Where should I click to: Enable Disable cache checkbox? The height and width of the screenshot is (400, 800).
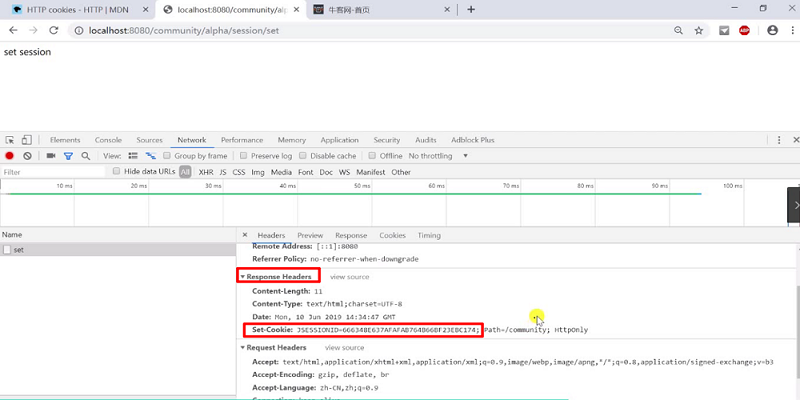click(303, 156)
